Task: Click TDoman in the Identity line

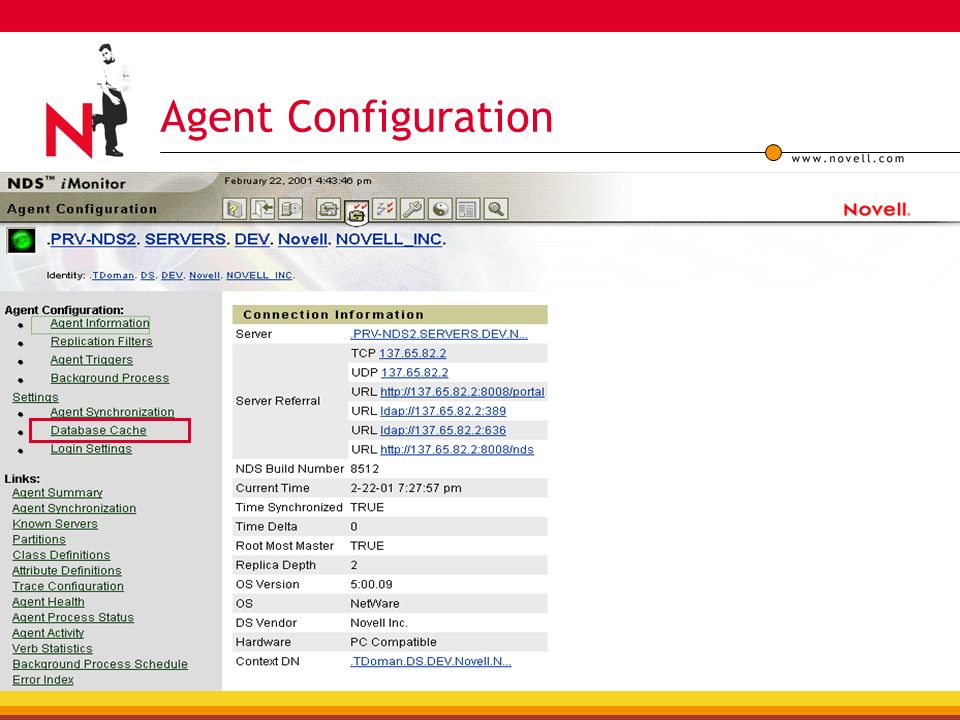Action: point(113,276)
